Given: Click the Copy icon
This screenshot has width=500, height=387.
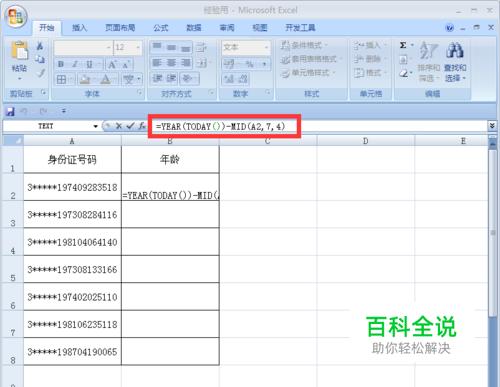Looking at the screenshot, I should (40, 59).
